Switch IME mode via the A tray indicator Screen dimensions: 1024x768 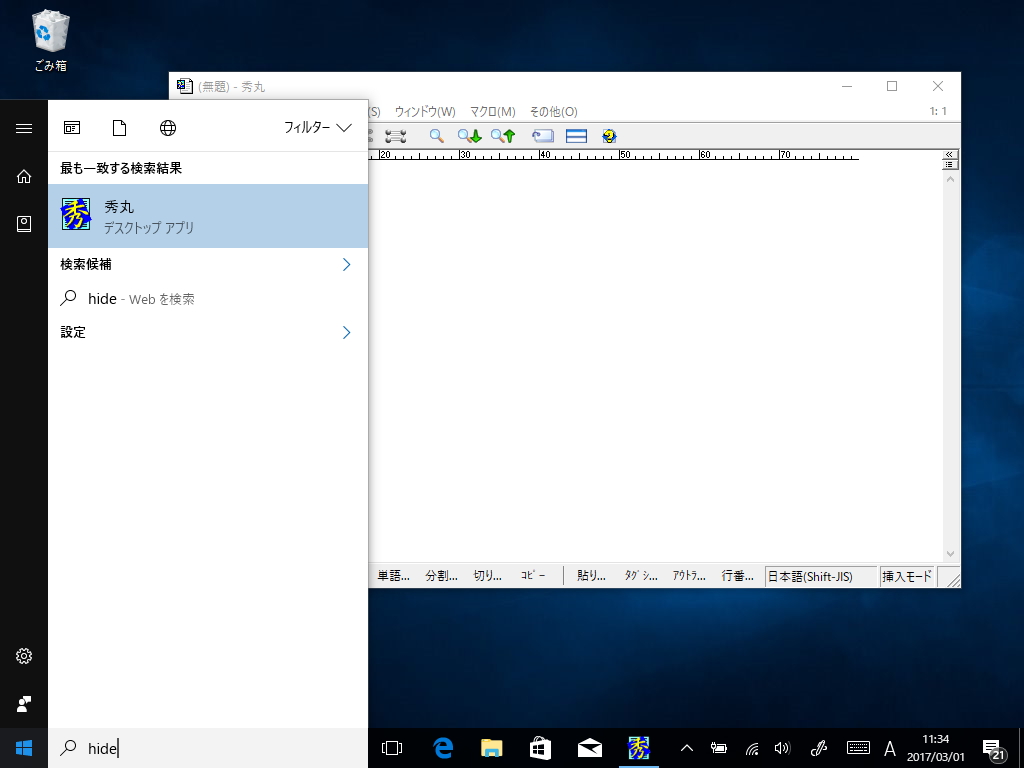click(x=890, y=747)
